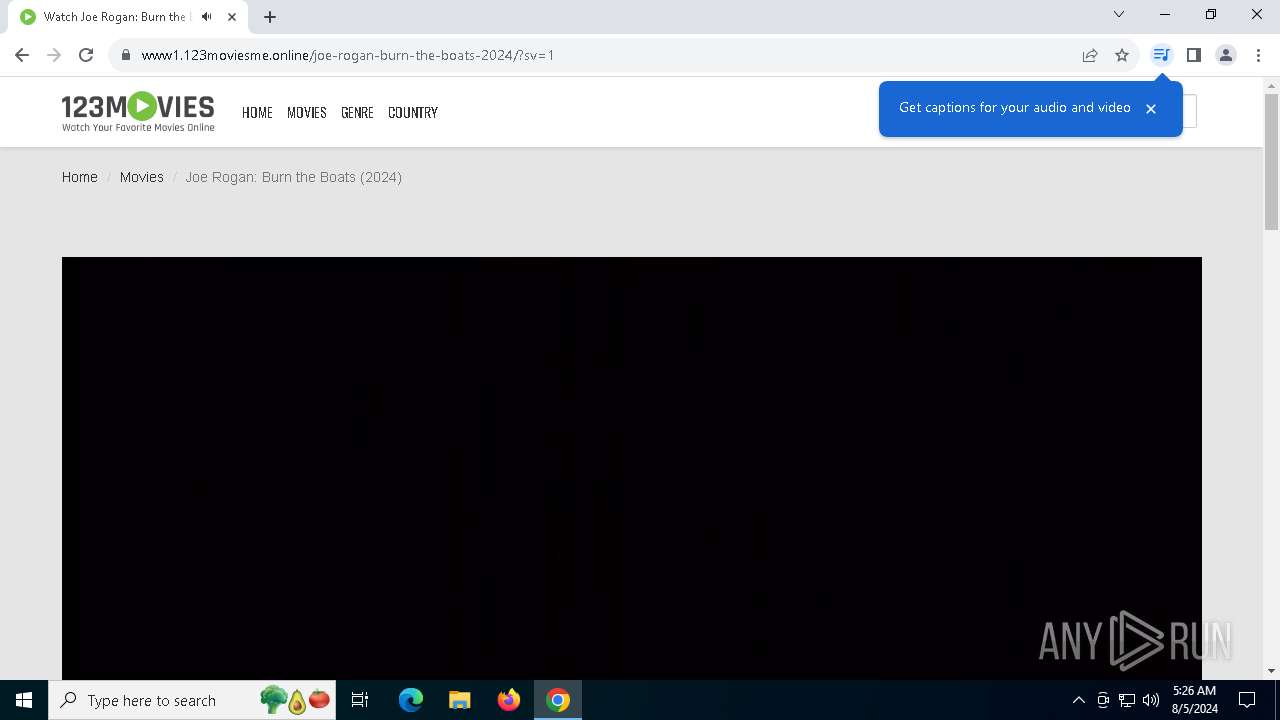Open media control icon in toolbar

[1161, 55]
